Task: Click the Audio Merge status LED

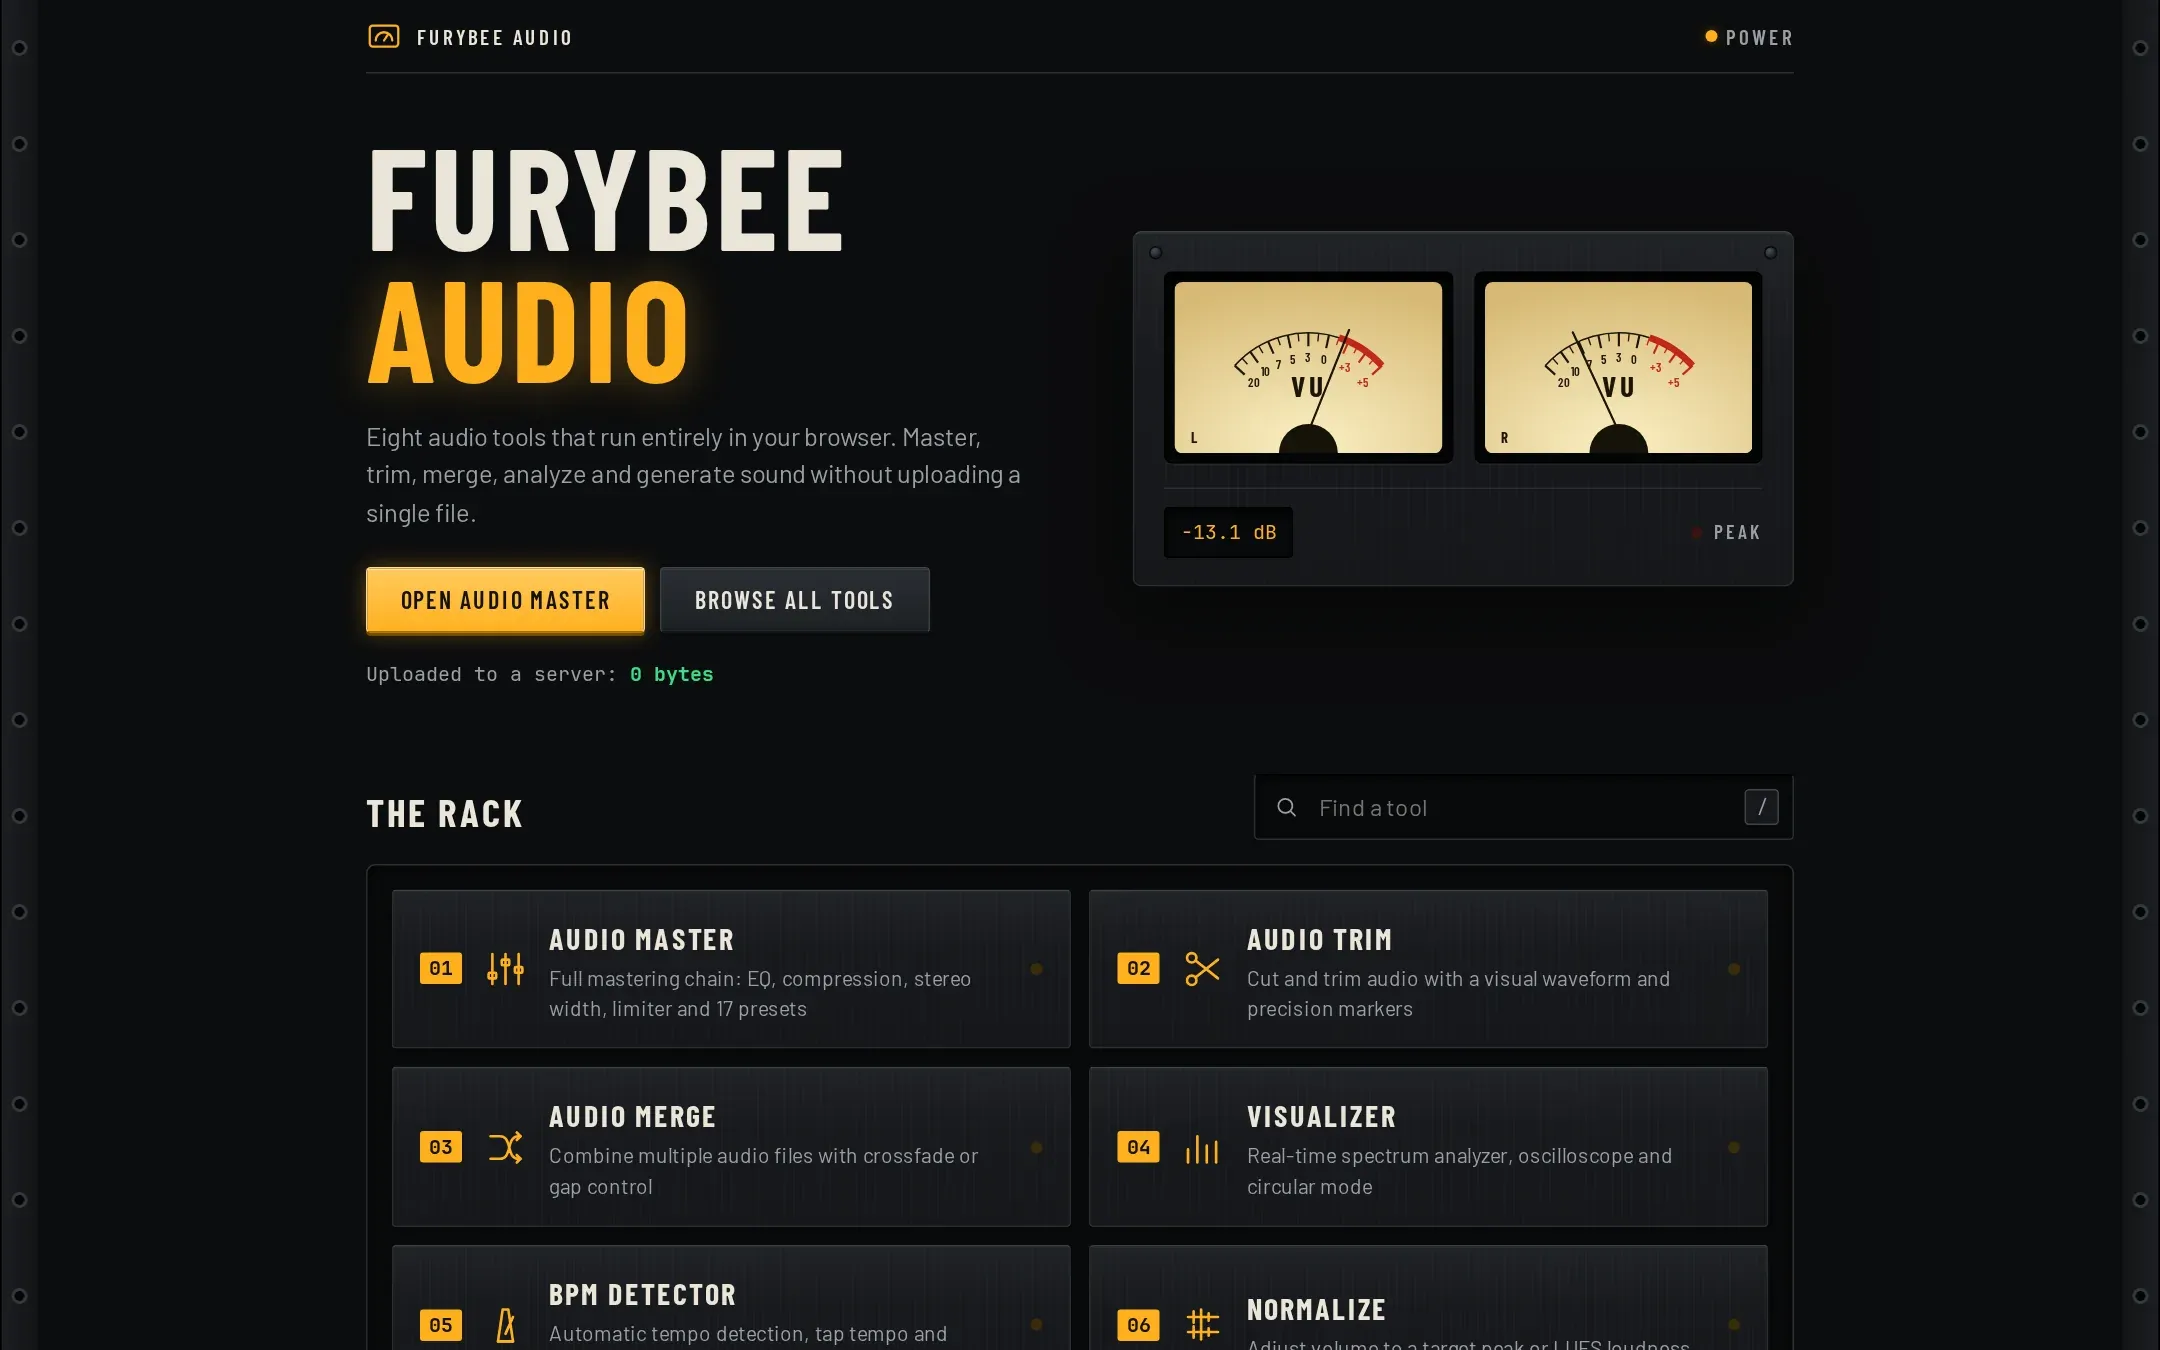Action: click(x=1037, y=1147)
